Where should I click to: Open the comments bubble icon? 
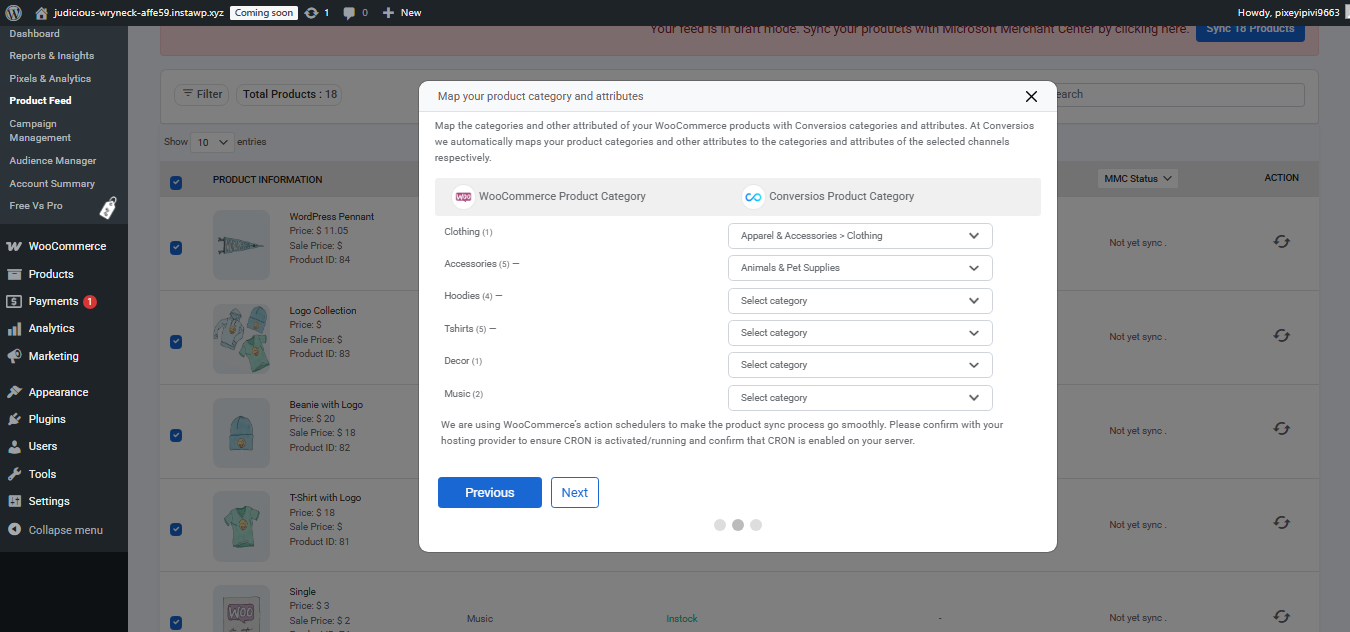[x=355, y=13]
